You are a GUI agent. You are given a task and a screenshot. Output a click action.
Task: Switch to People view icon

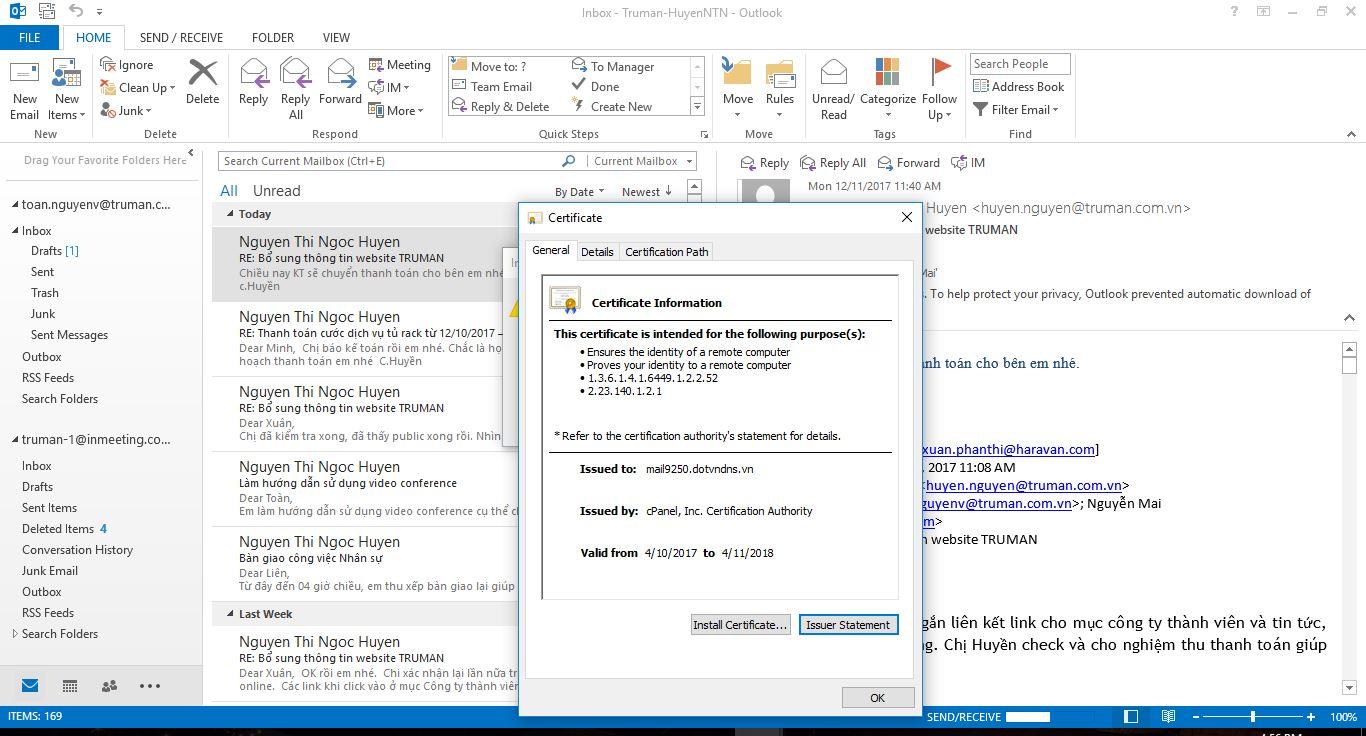[109, 686]
